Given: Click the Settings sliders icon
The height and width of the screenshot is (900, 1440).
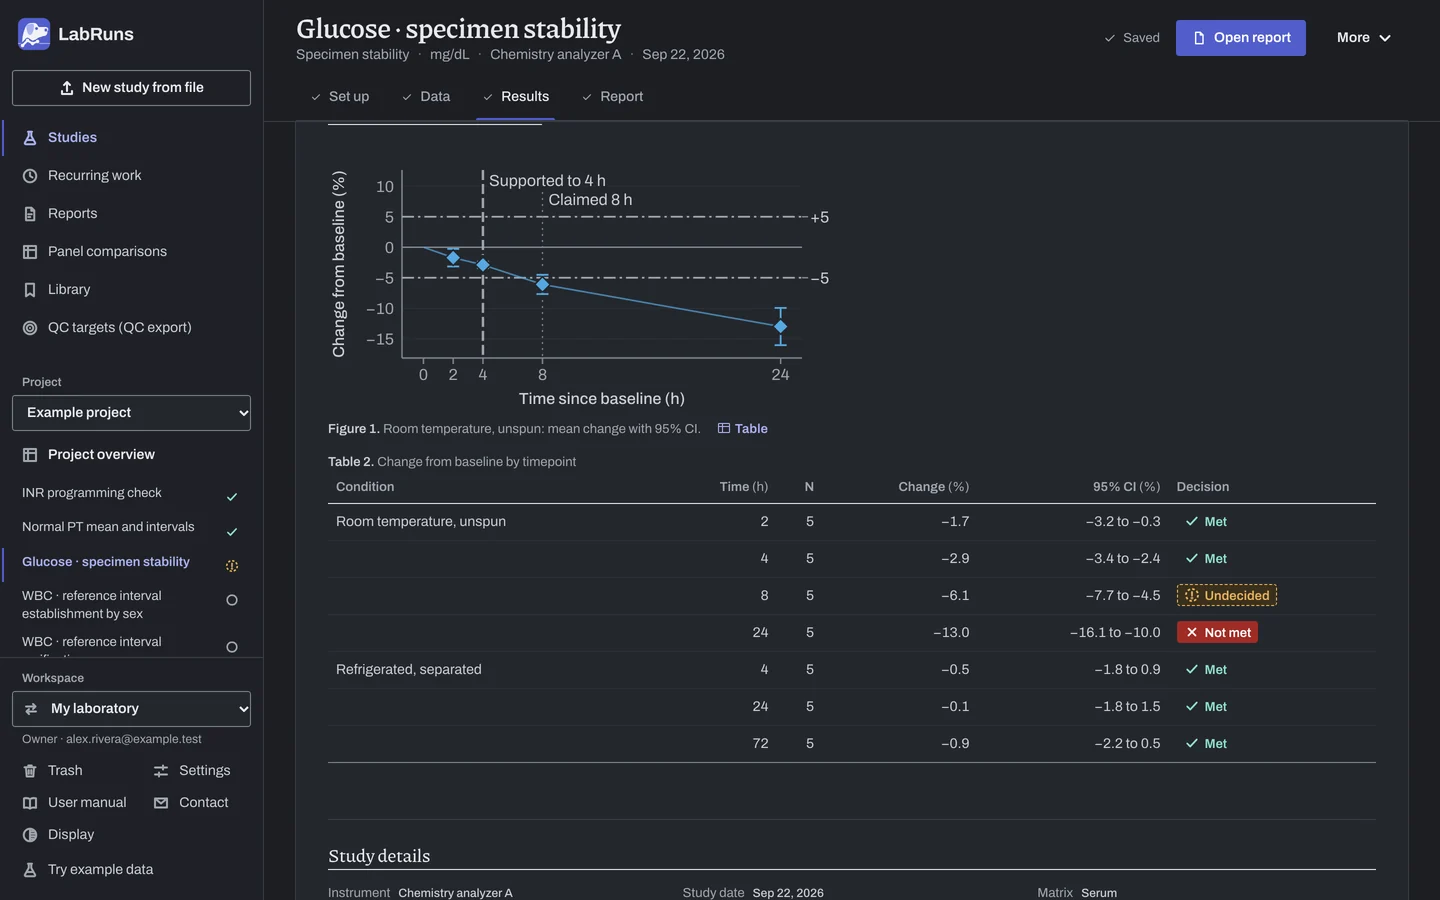Looking at the screenshot, I should point(161,771).
